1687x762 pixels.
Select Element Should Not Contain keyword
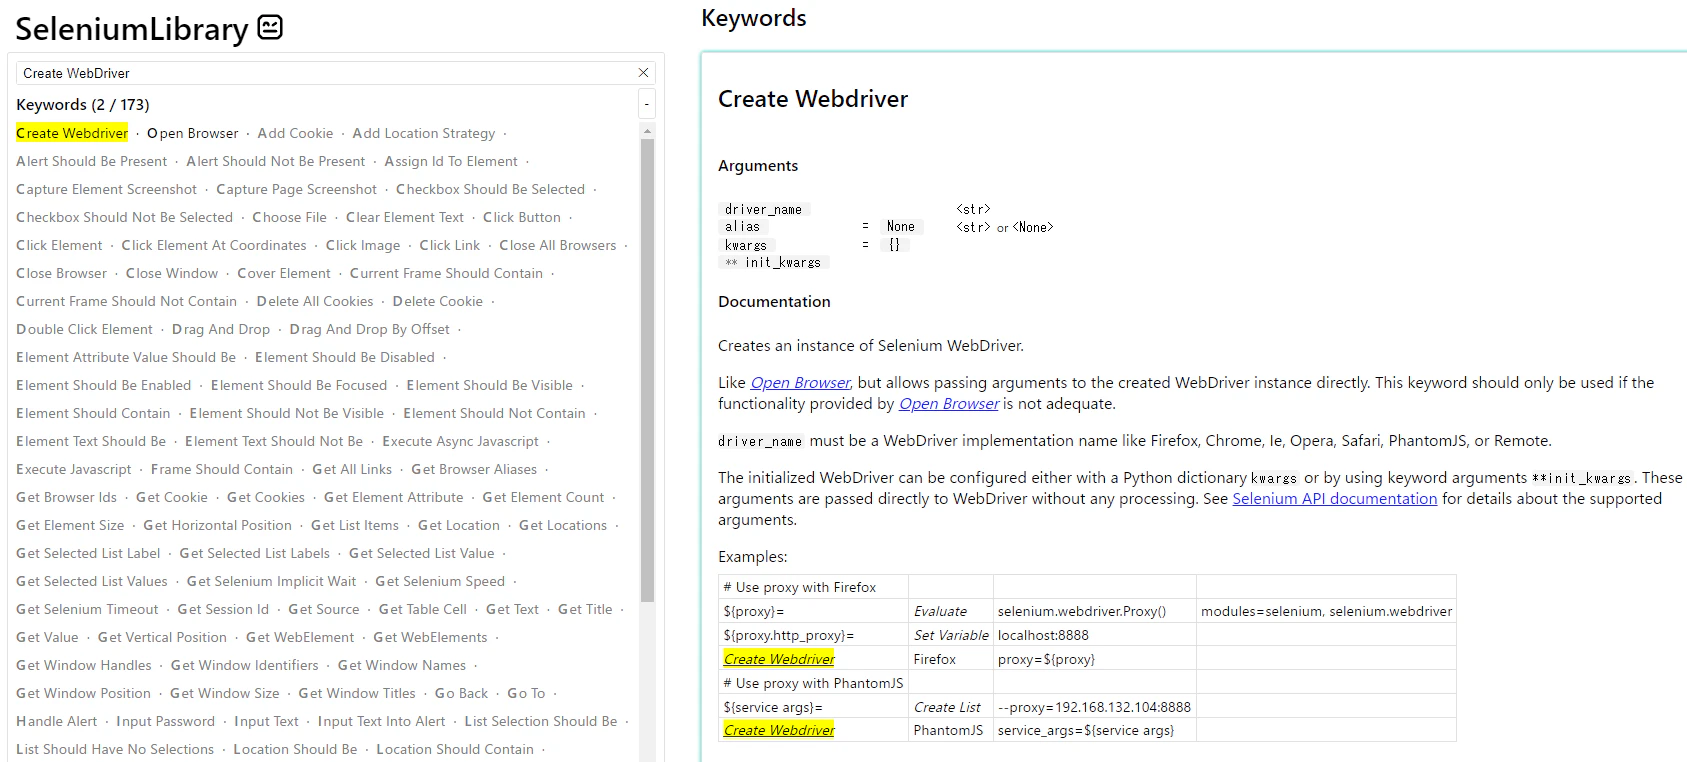click(x=494, y=413)
